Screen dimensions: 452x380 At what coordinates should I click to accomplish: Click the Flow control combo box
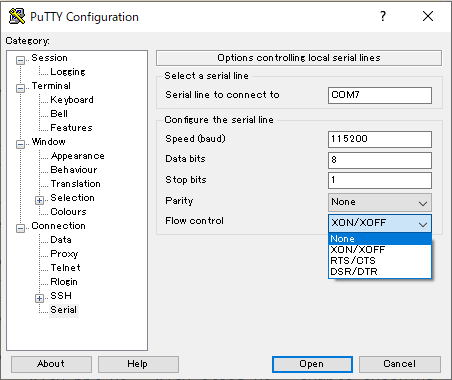click(380, 223)
